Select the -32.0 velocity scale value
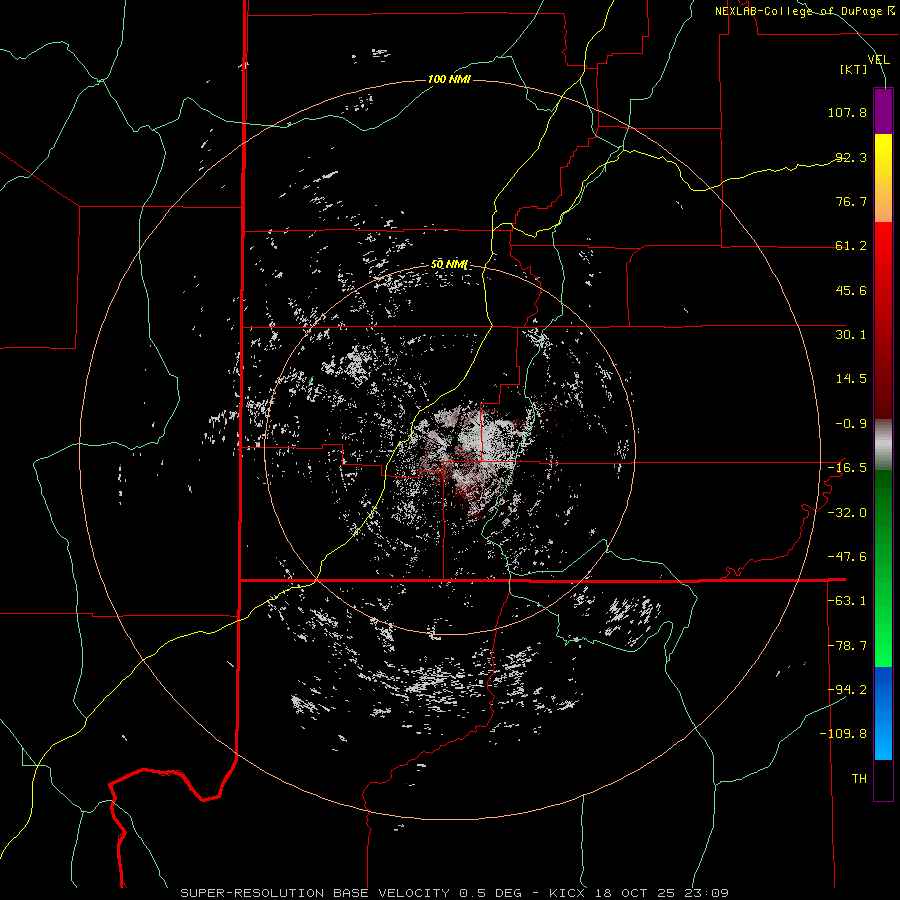Viewport: 900px width, 900px height. (847, 513)
